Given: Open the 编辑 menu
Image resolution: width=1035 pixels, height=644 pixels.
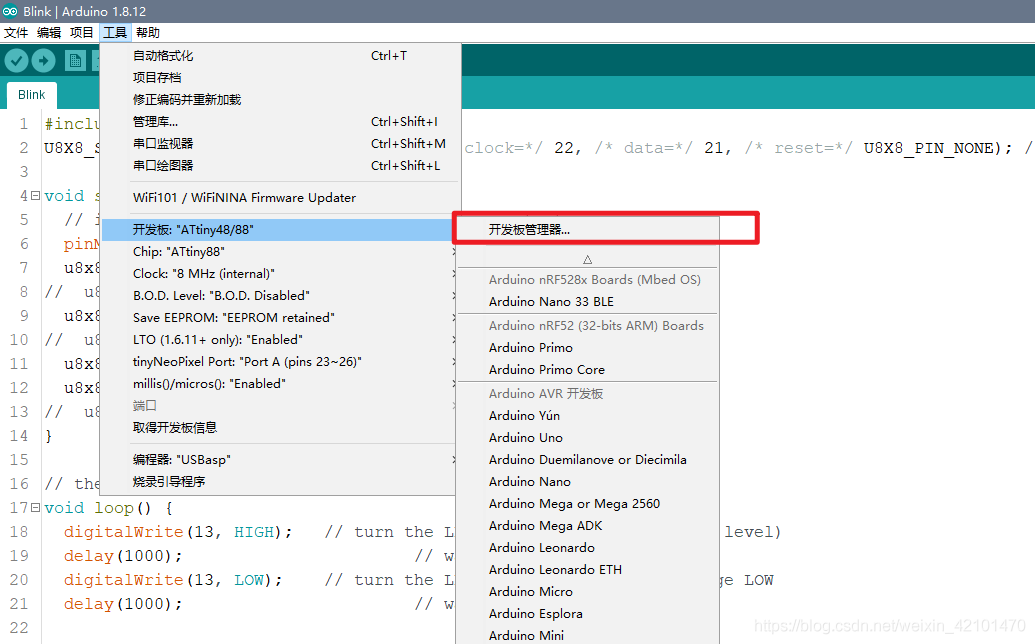Looking at the screenshot, I should pos(49,32).
